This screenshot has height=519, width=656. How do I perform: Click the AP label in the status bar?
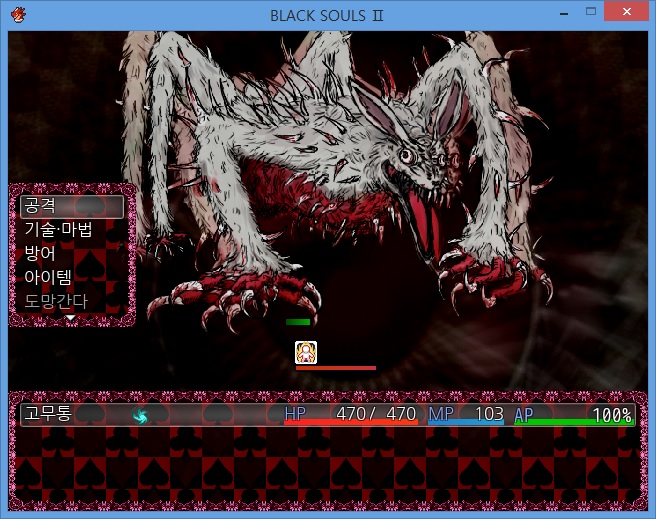pos(523,415)
